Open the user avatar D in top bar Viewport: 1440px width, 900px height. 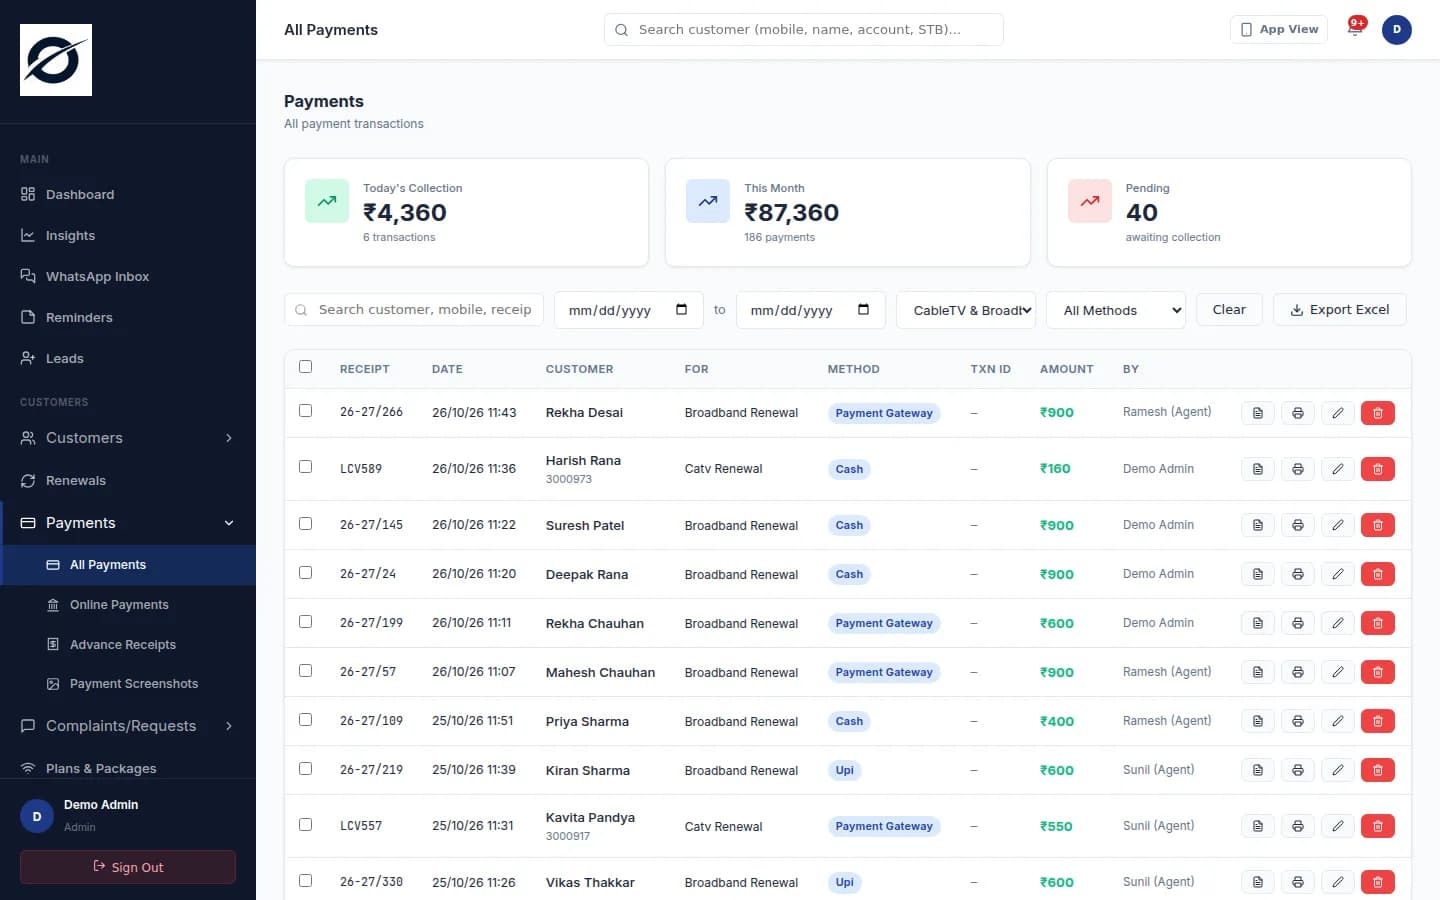pos(1397,30)
